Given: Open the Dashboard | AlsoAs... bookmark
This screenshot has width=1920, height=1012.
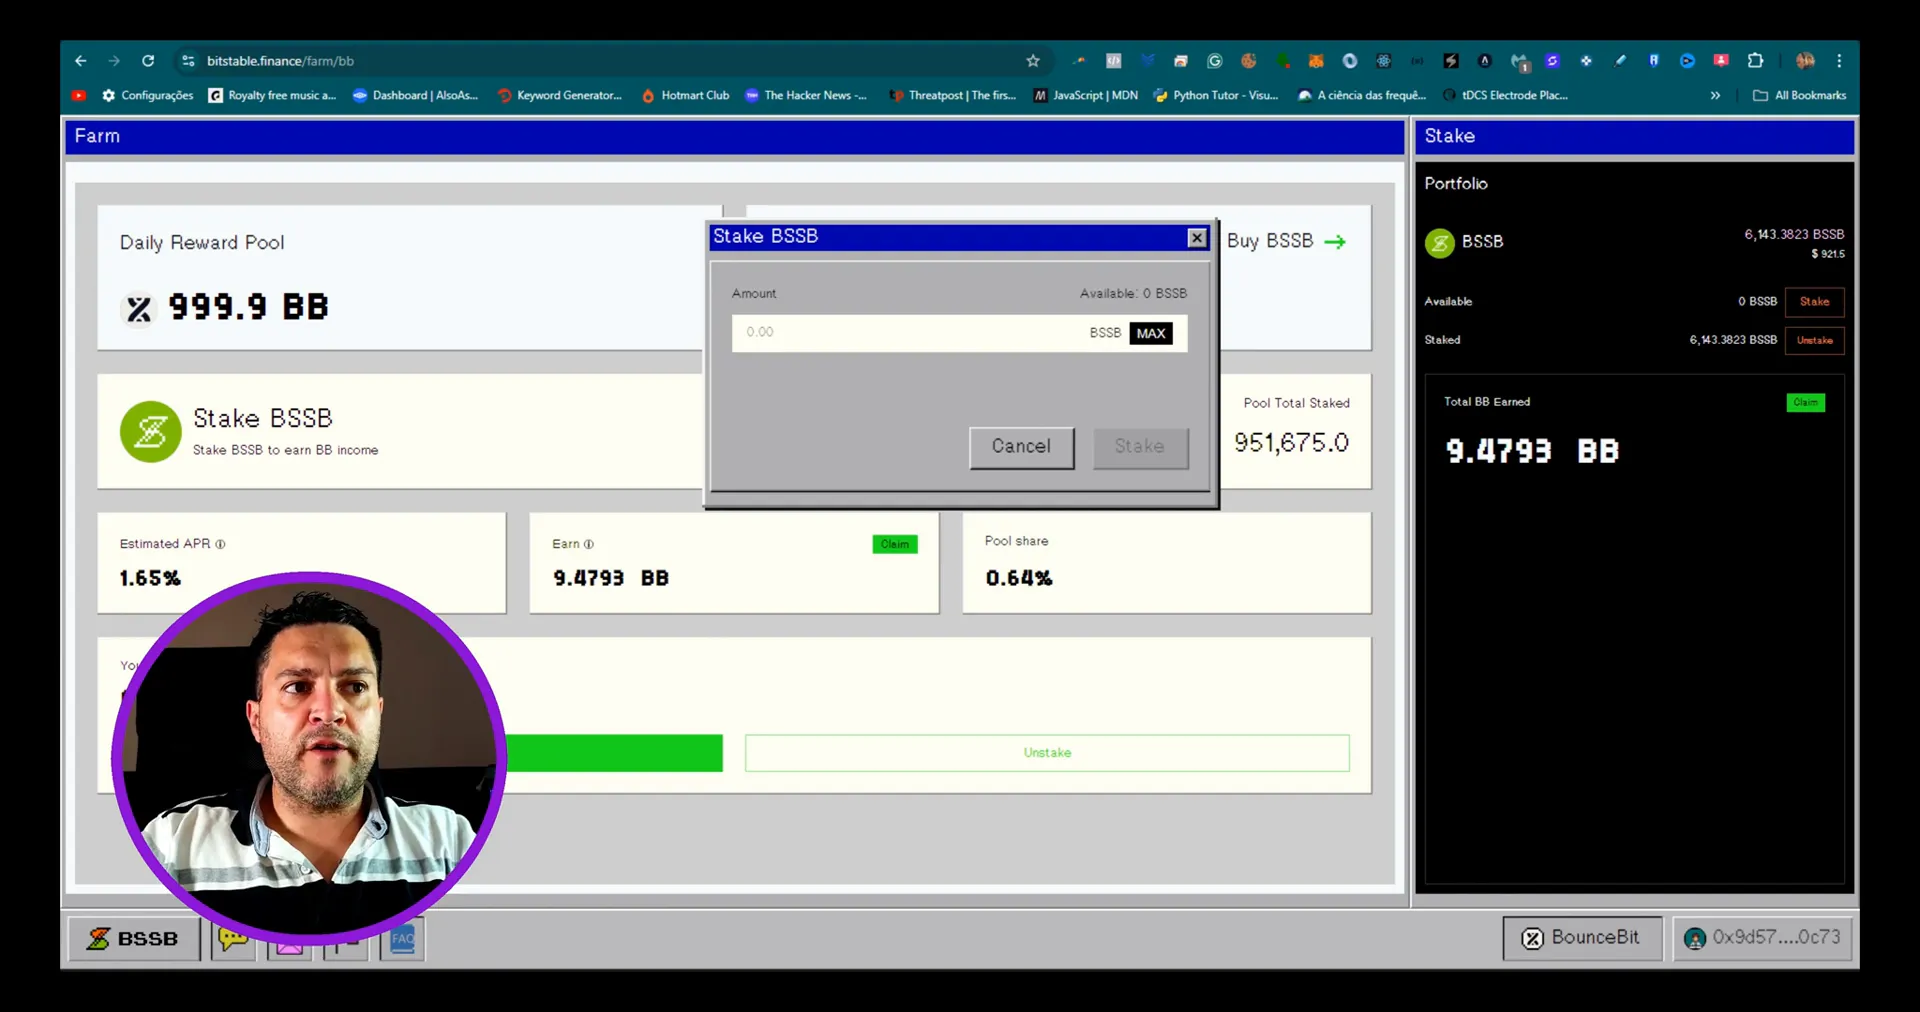Looking at the screenshot, I should [415, 96].
